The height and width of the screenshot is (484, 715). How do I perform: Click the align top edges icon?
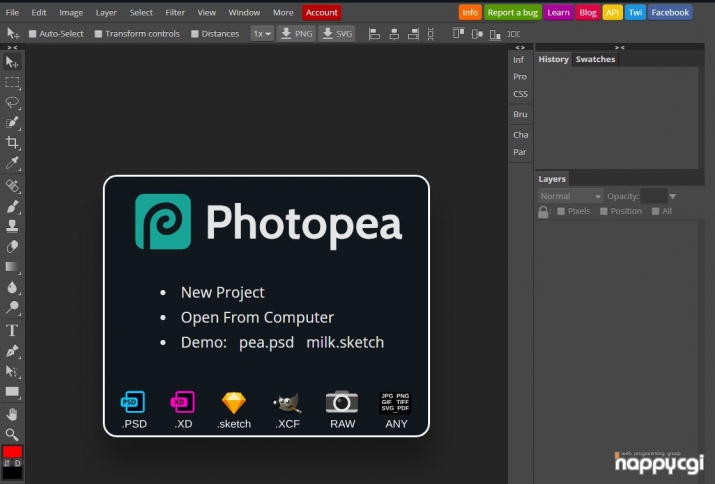(x=459, y=34)
